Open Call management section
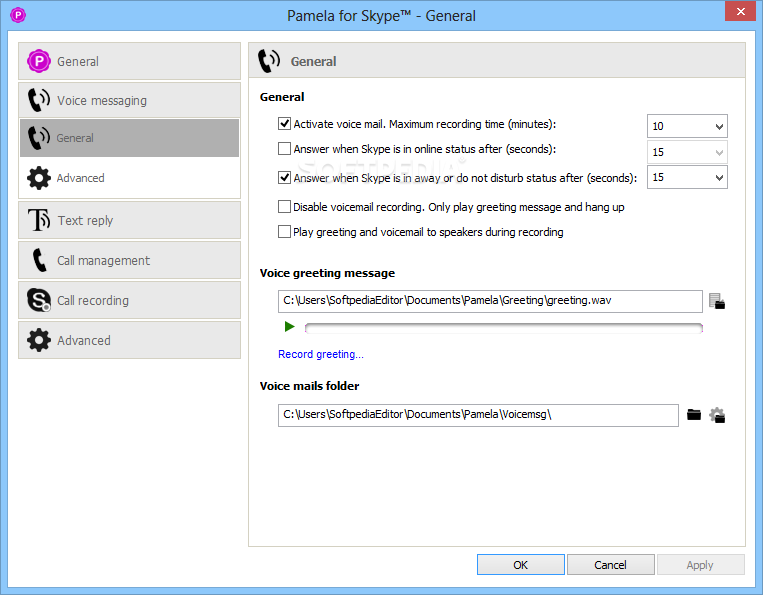 coord(129,260)
